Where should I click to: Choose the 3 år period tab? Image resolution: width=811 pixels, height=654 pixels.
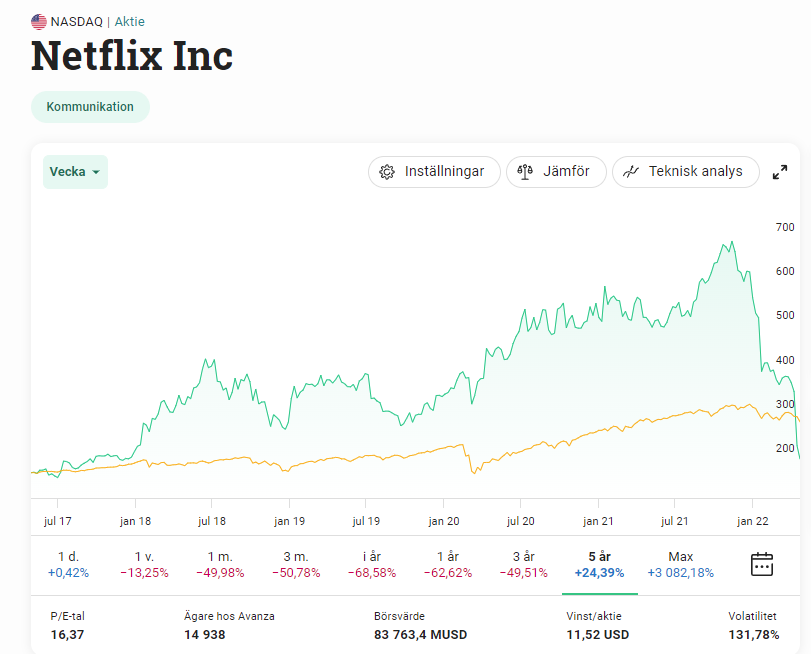click(523, 564)
